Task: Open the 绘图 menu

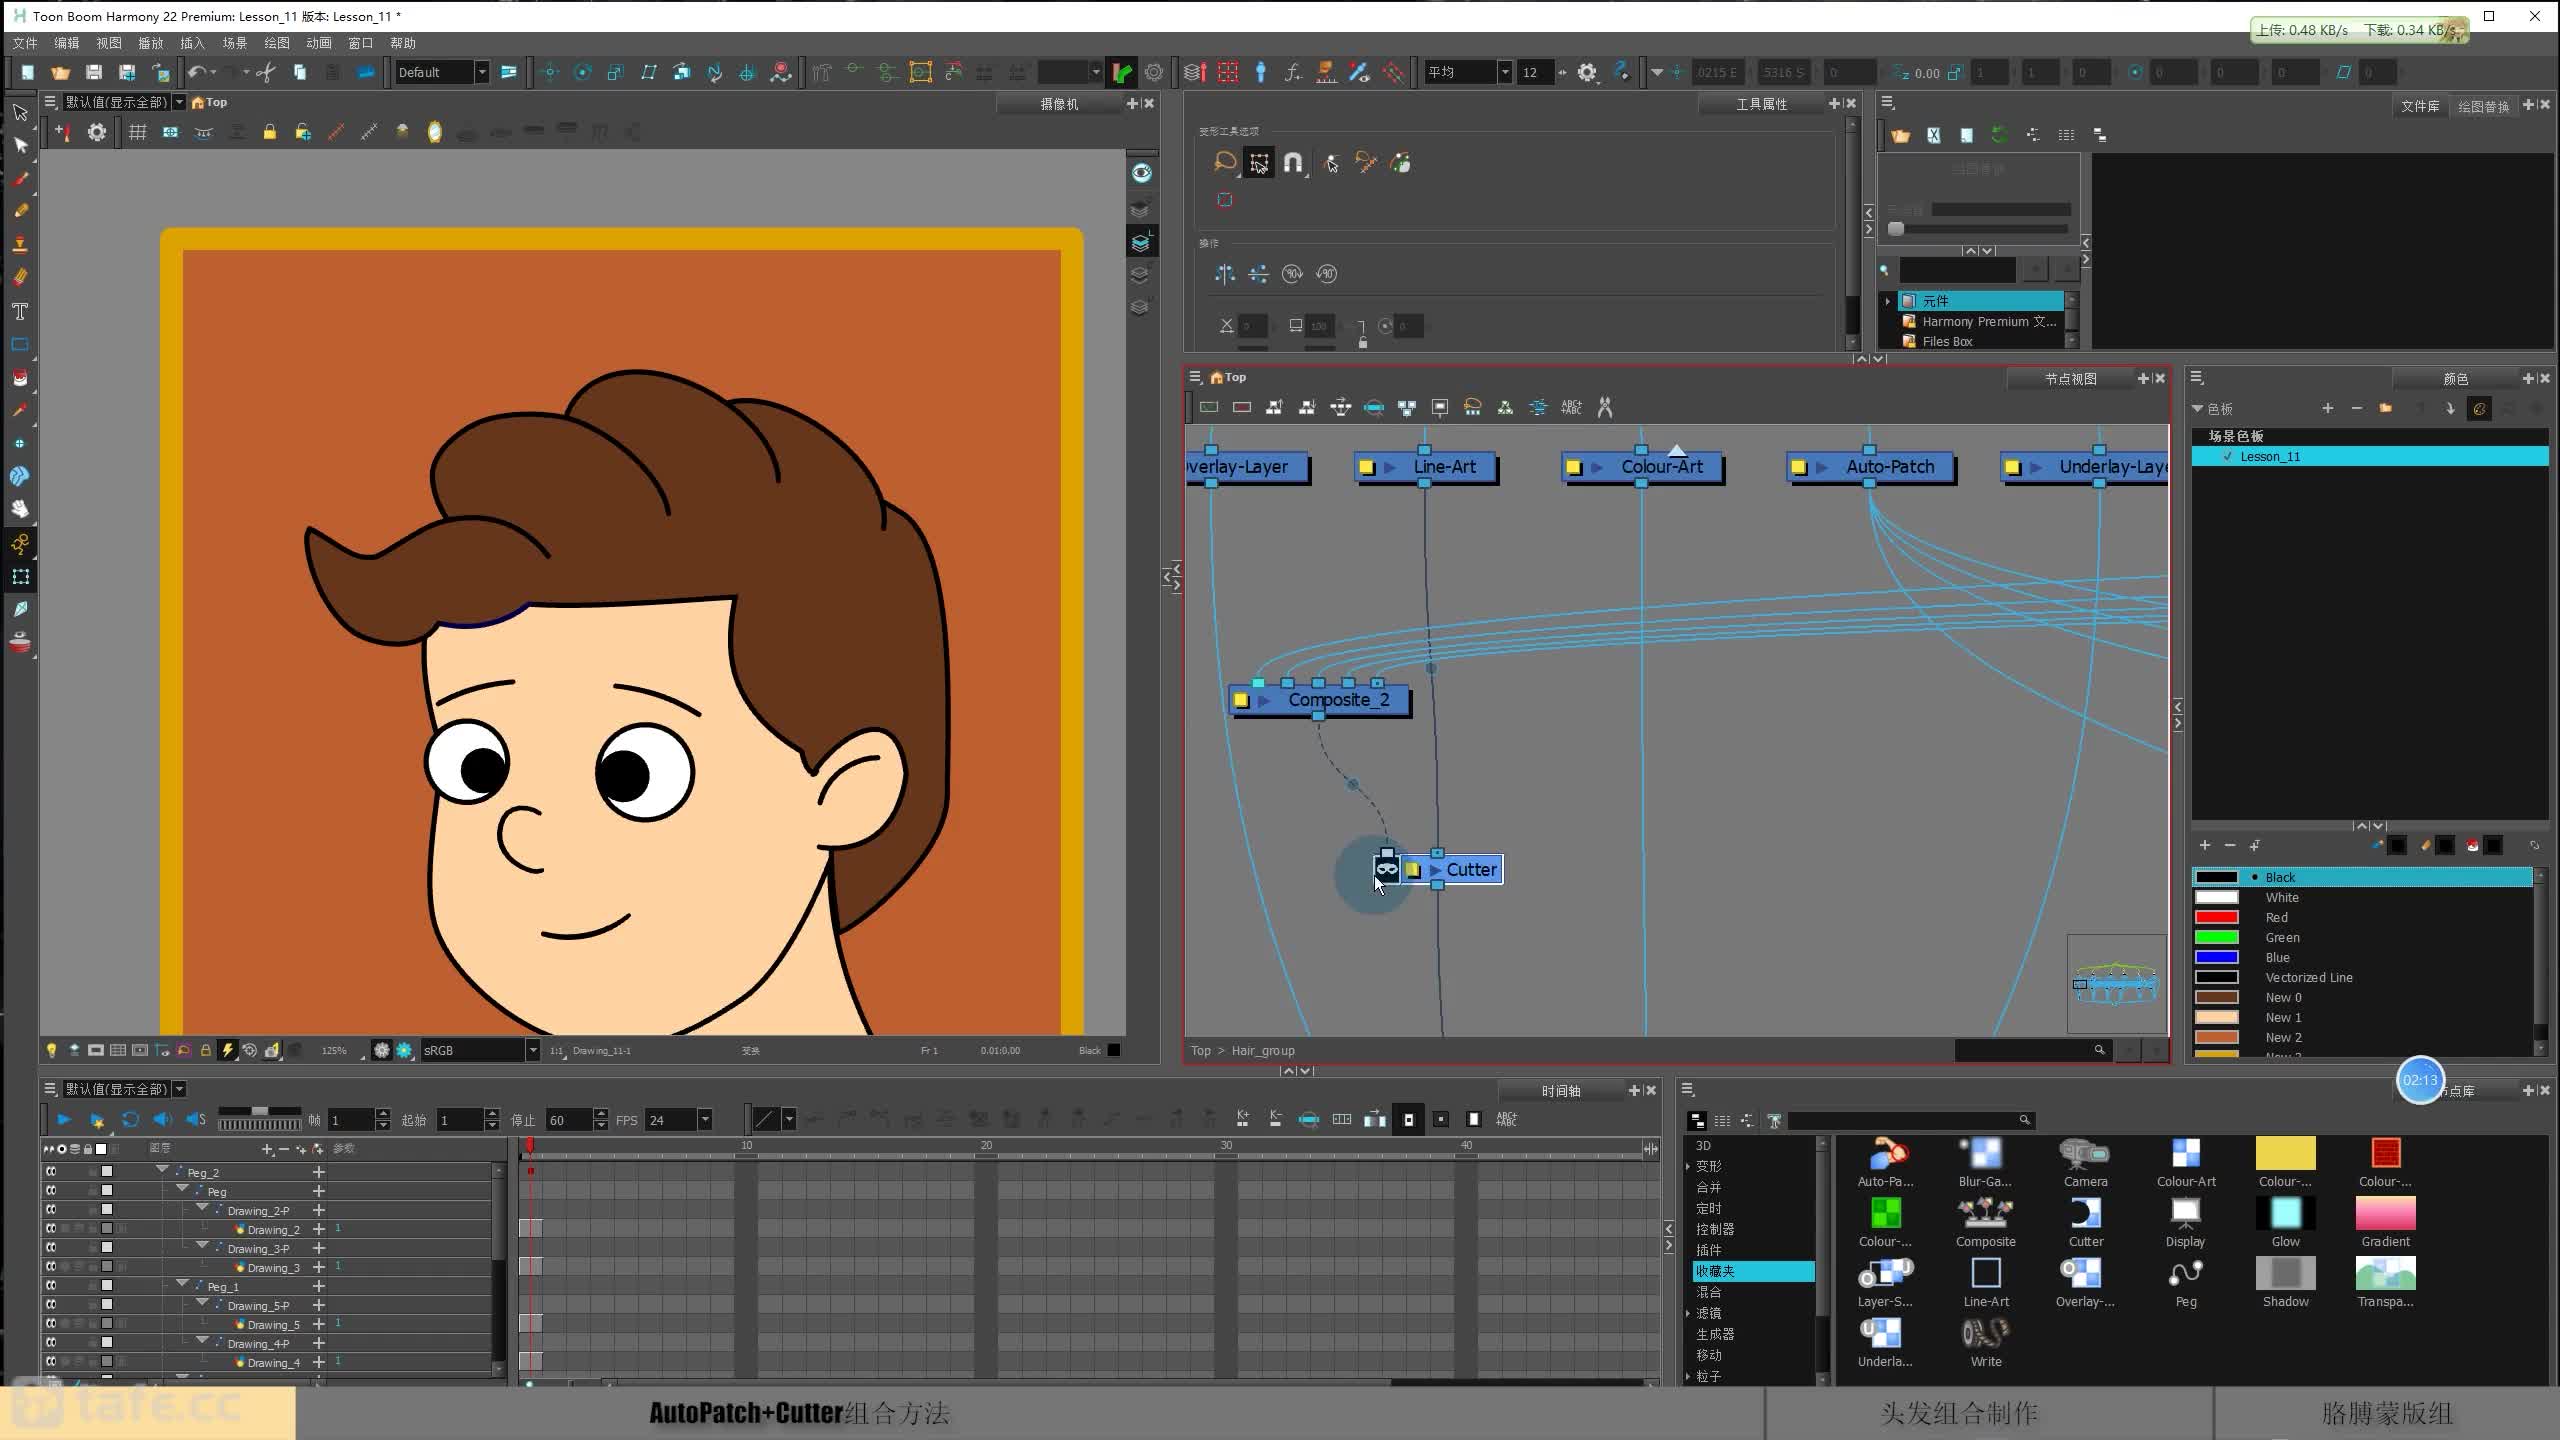Action: (276, 43)
